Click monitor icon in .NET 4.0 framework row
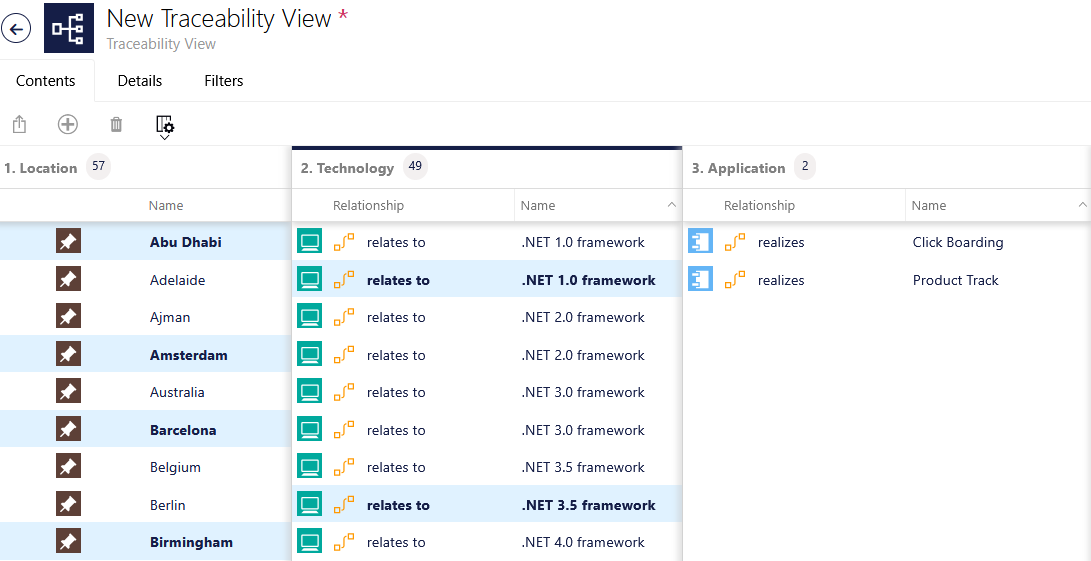The image size is (1091, 561). click(x=310, y=542)
